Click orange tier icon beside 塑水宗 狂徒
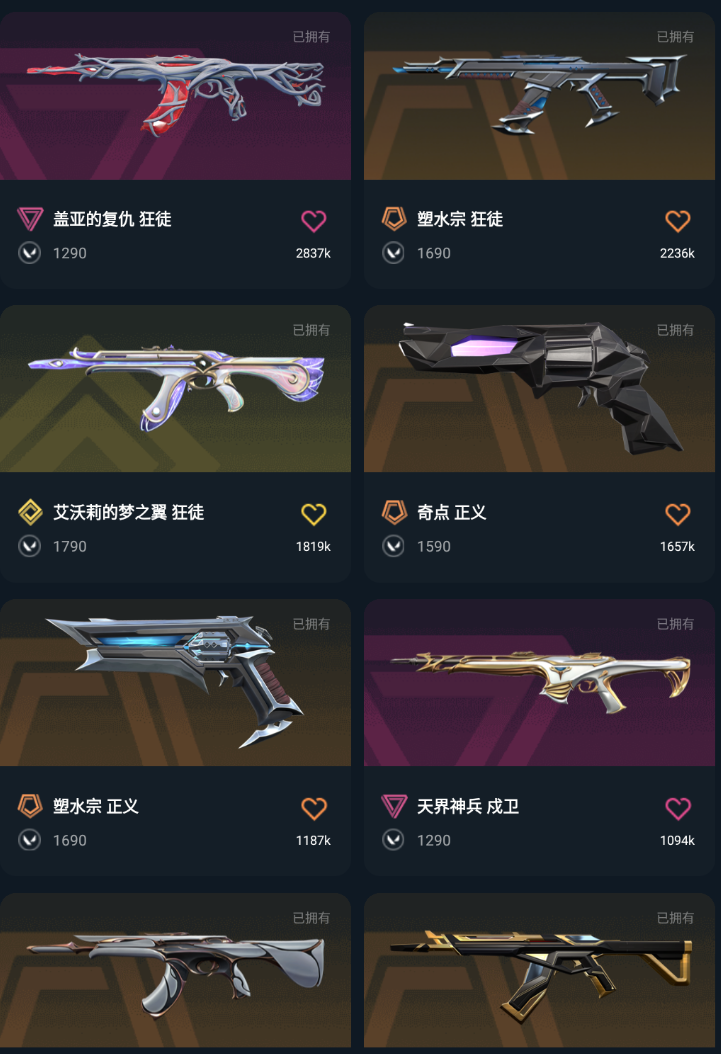 pos(394,219)
